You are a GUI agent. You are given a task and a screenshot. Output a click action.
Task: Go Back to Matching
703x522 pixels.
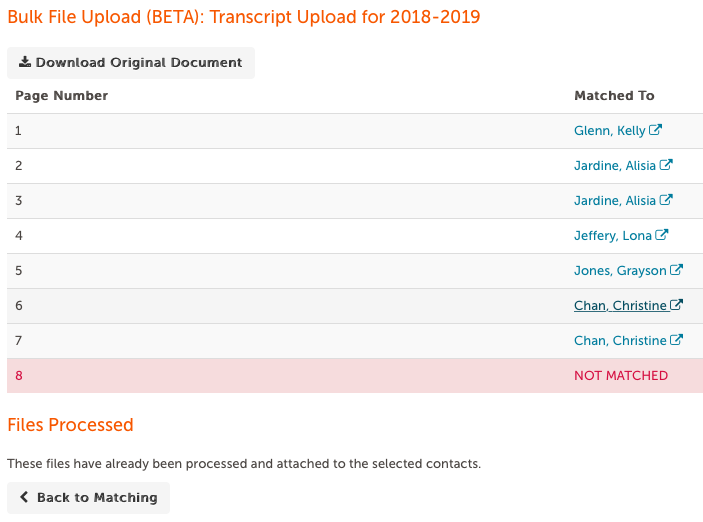88,498
